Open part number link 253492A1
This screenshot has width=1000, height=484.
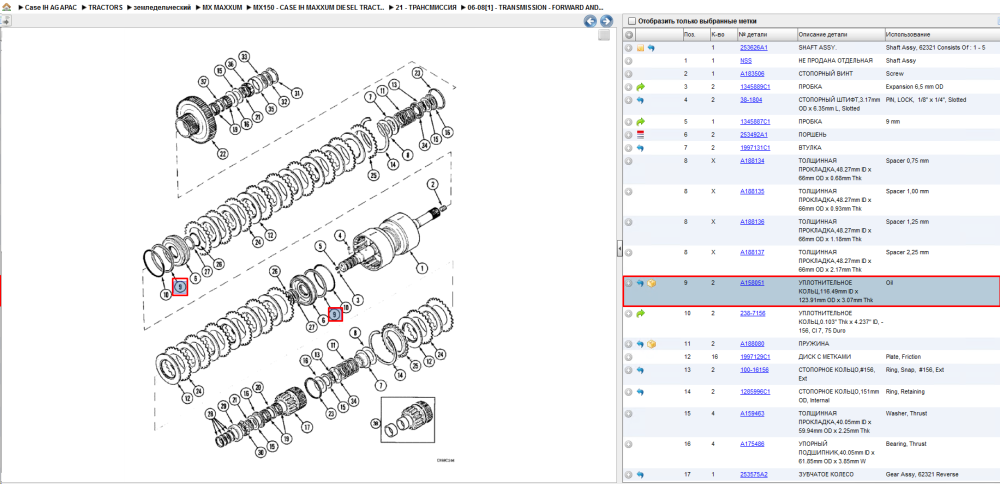click(x=754, y=135)
